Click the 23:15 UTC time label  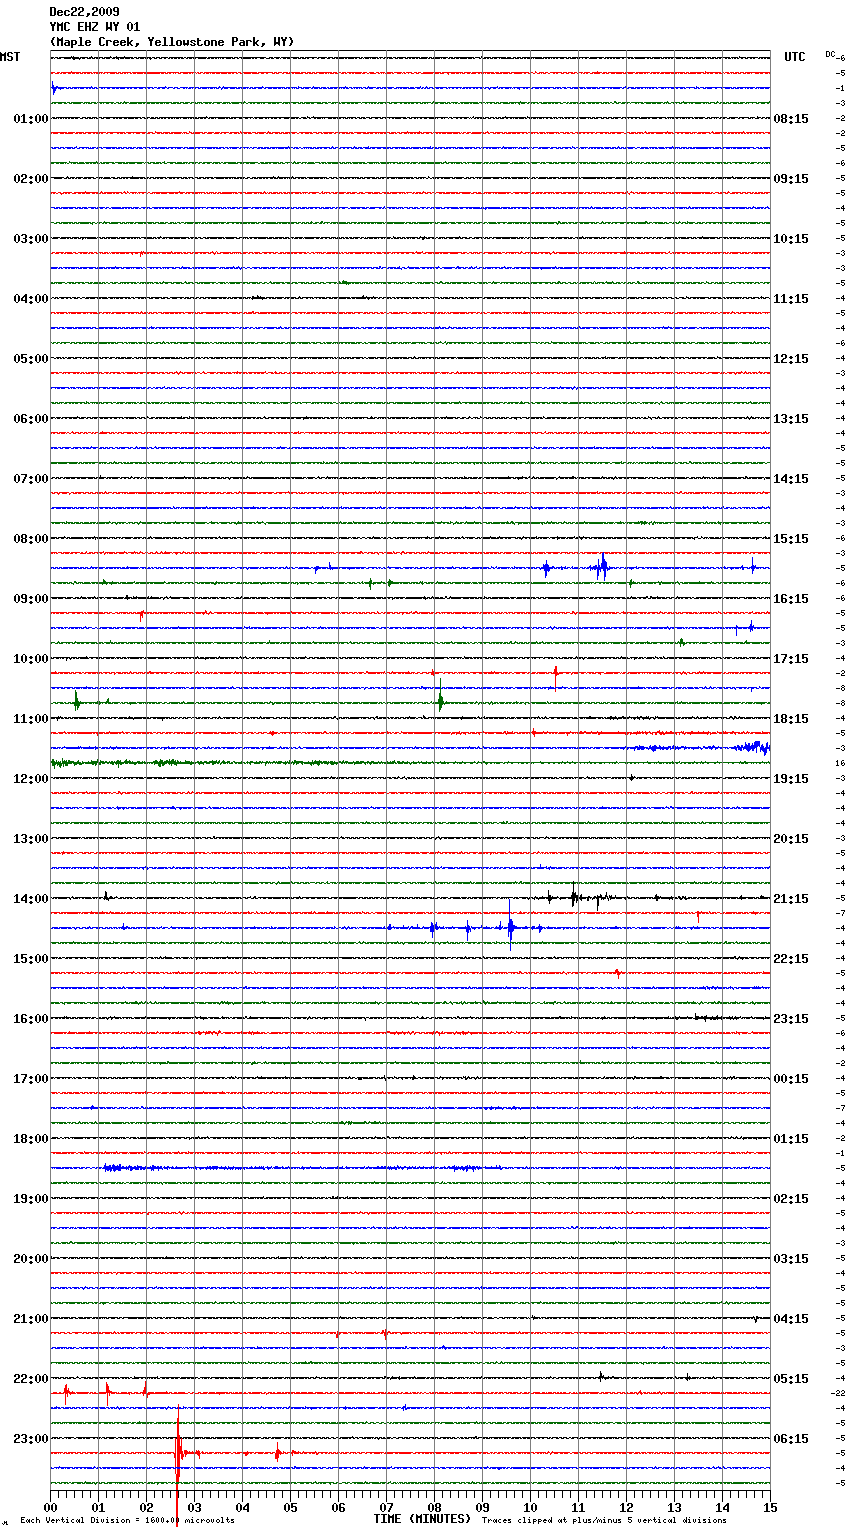point(791,1019)
